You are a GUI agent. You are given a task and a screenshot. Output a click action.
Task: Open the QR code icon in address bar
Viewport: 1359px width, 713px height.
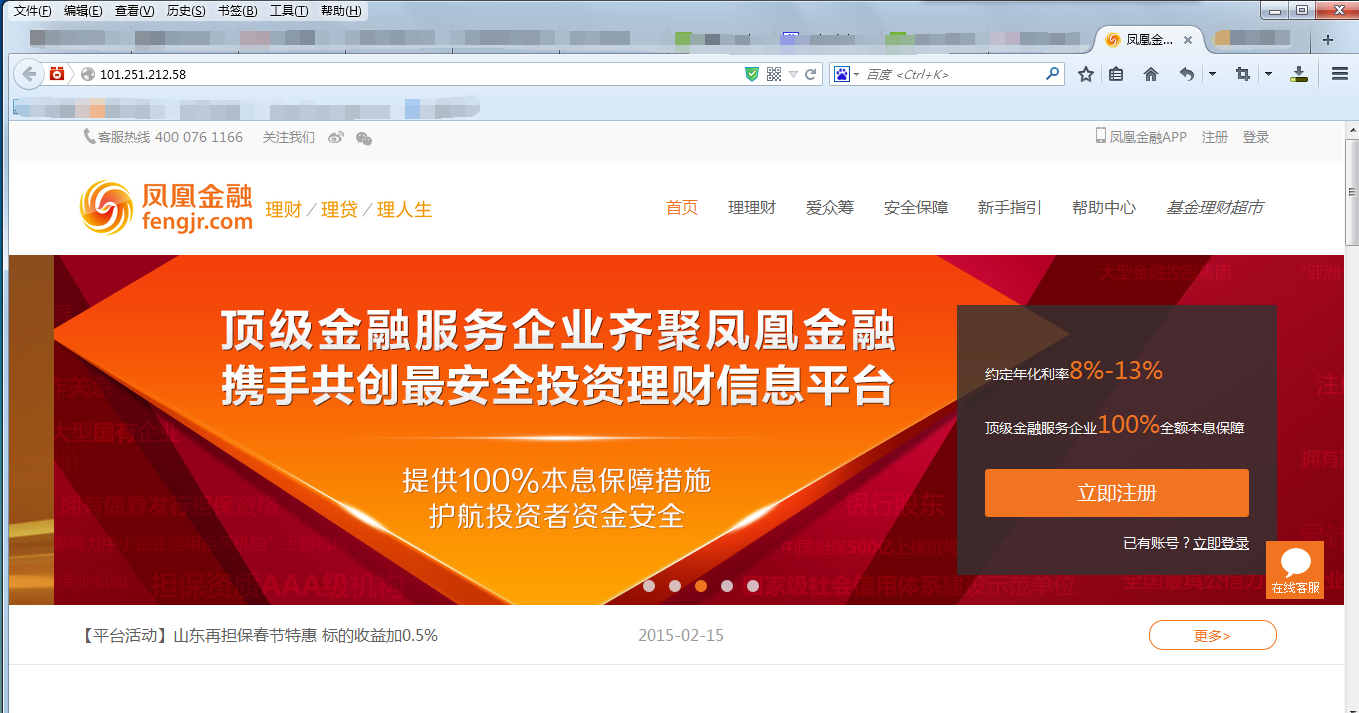click(774, 74)
